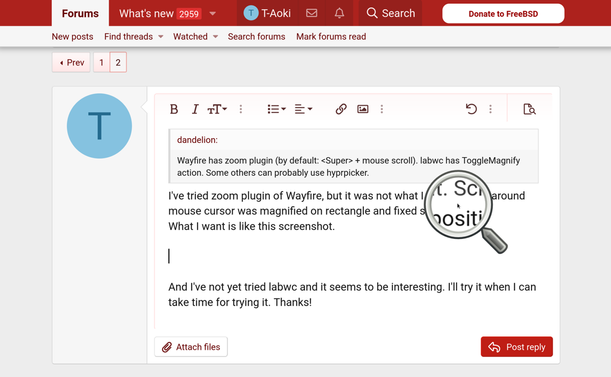This screenshot has width=611, height=377.
Task: Open the text alignment dropdown
Action: point(304,109)
